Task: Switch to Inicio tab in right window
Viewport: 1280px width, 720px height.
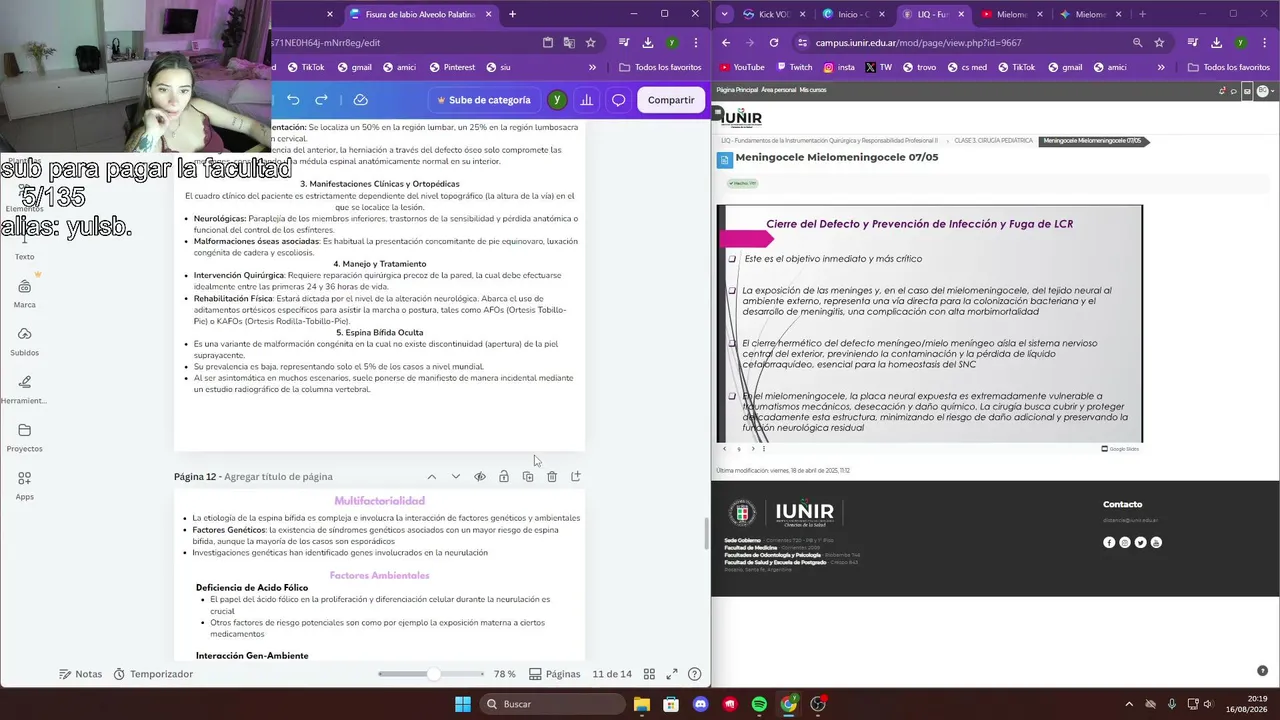Action: [853, 14]
